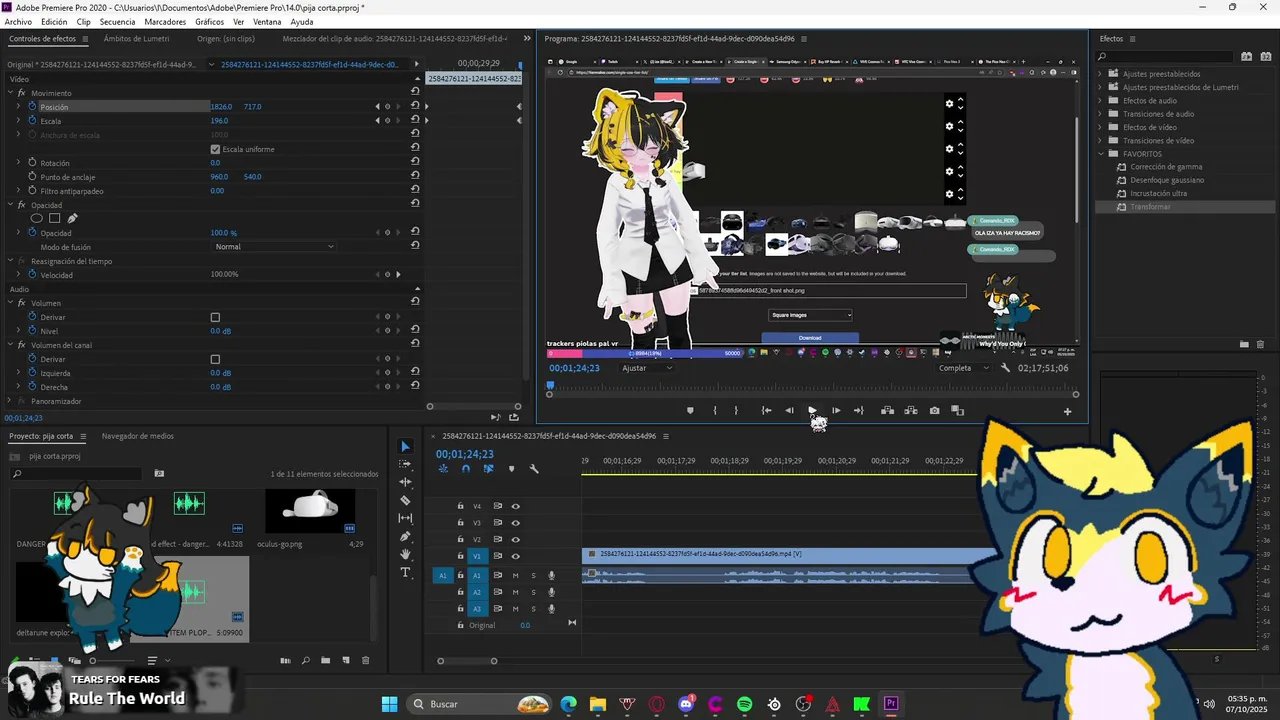Select the Razor tool
Image resolution: width=1280 pixels, height=720 pixels.
405,500
